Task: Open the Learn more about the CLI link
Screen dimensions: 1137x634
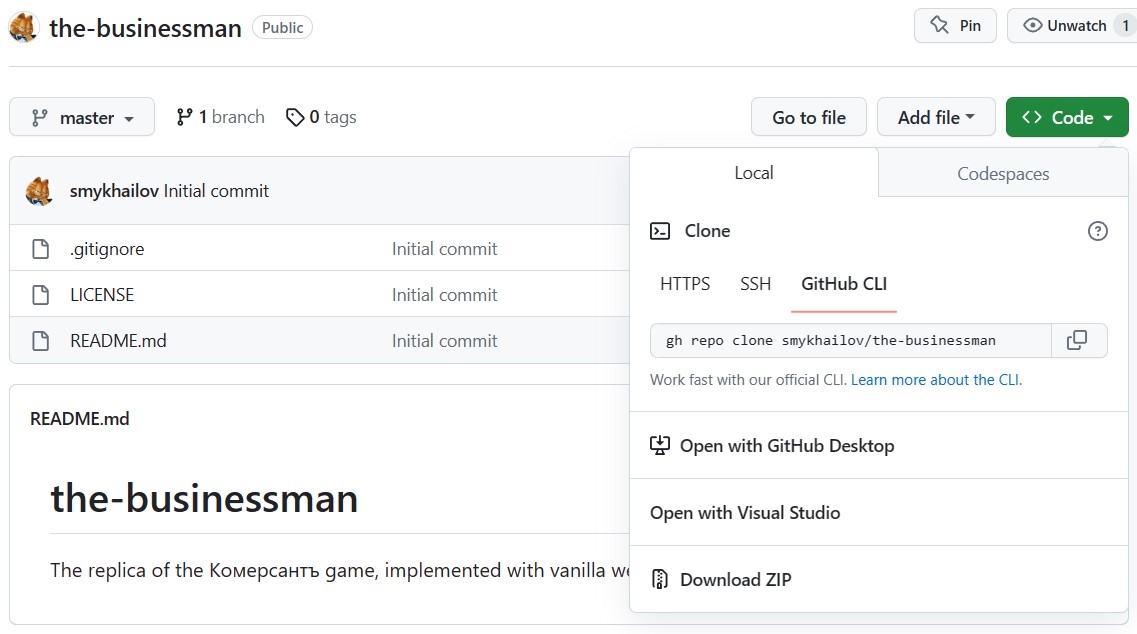Action: pyautogui.click(x=935, y=380)
